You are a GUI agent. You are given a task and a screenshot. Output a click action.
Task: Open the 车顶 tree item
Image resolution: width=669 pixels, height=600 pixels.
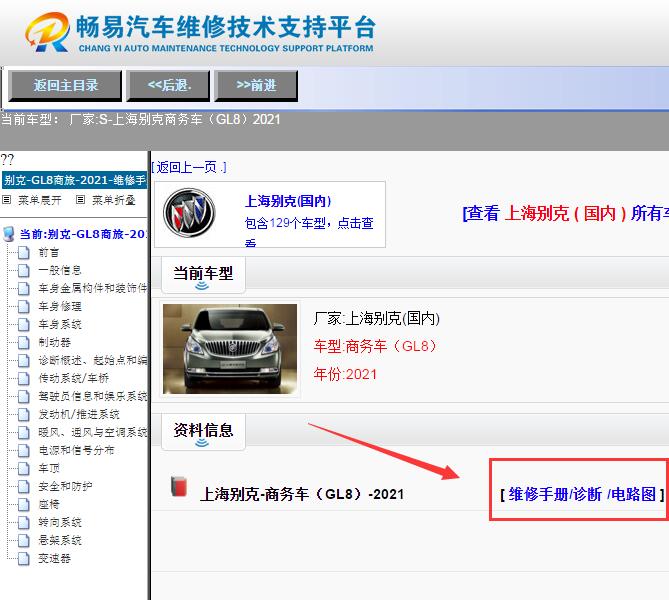click(x=49, y=468)
